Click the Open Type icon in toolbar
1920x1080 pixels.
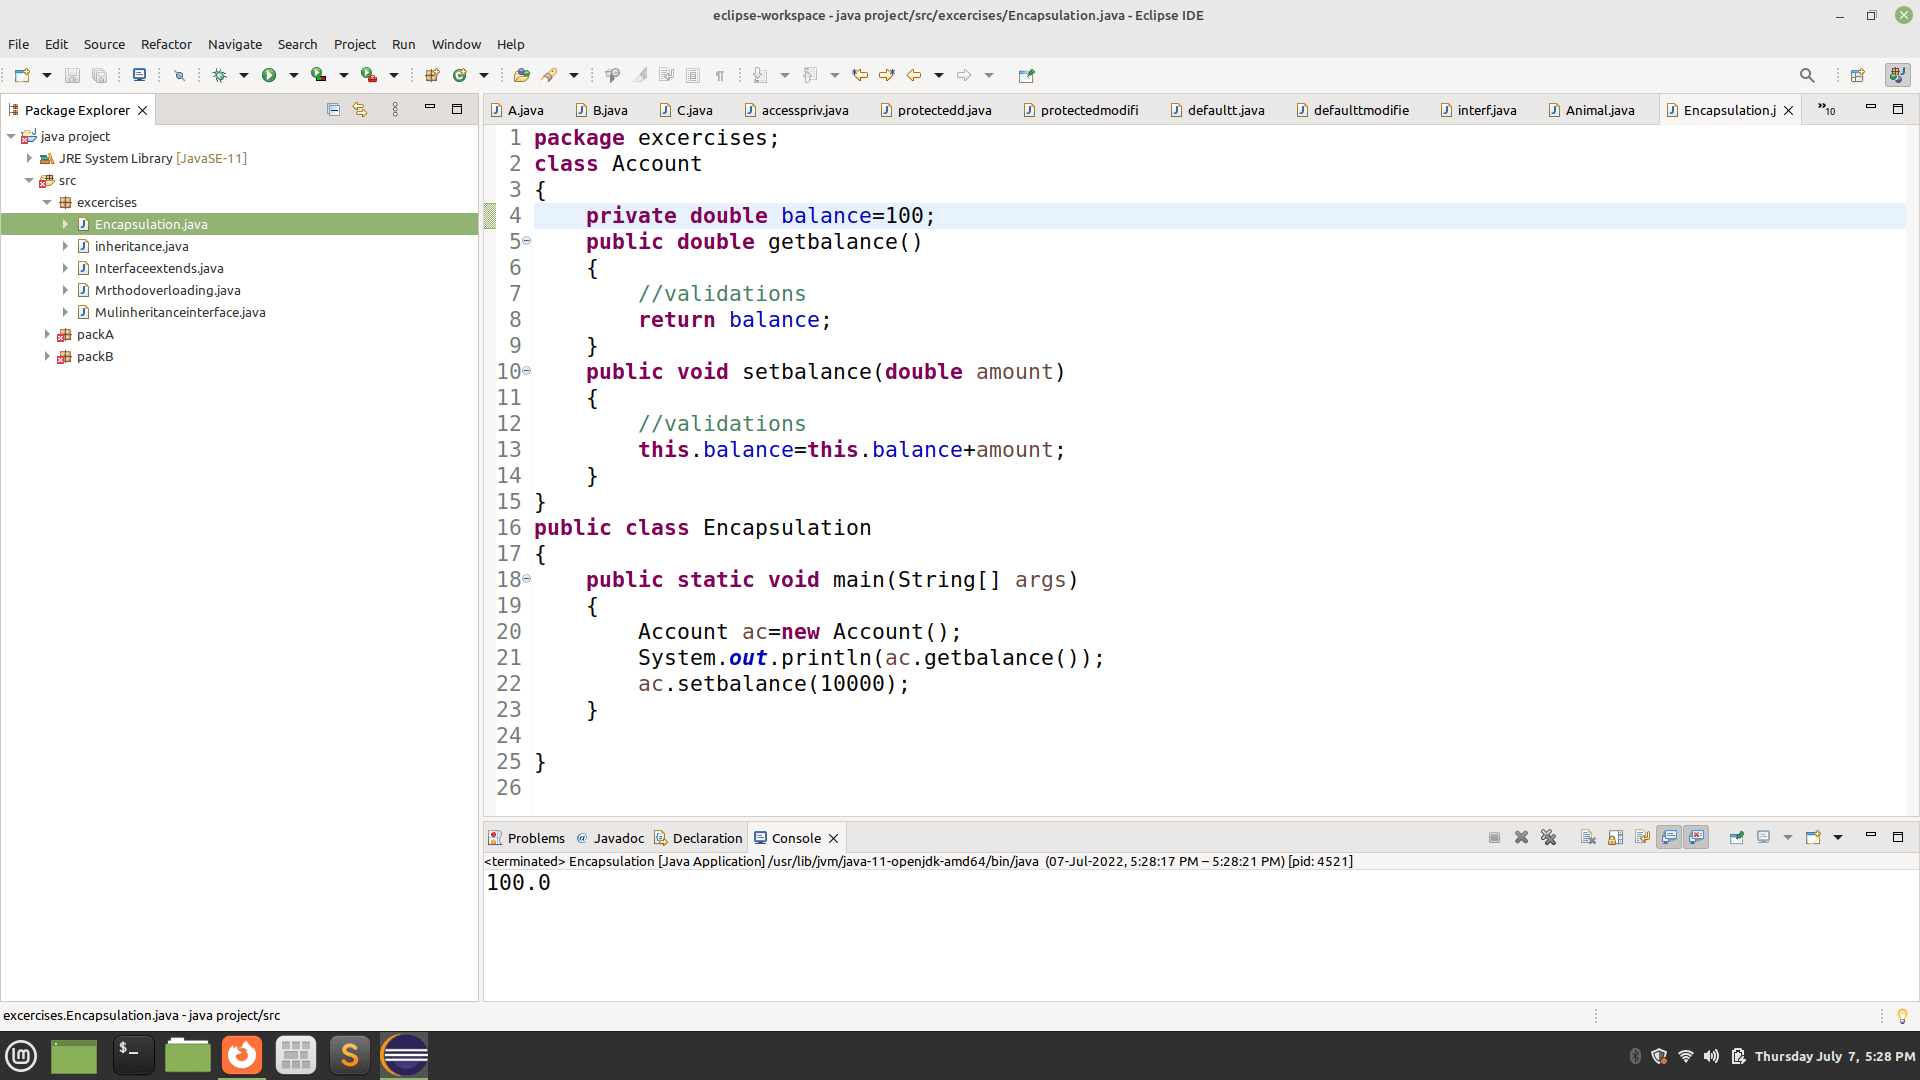pyautogui.click(x=521, y=75)
